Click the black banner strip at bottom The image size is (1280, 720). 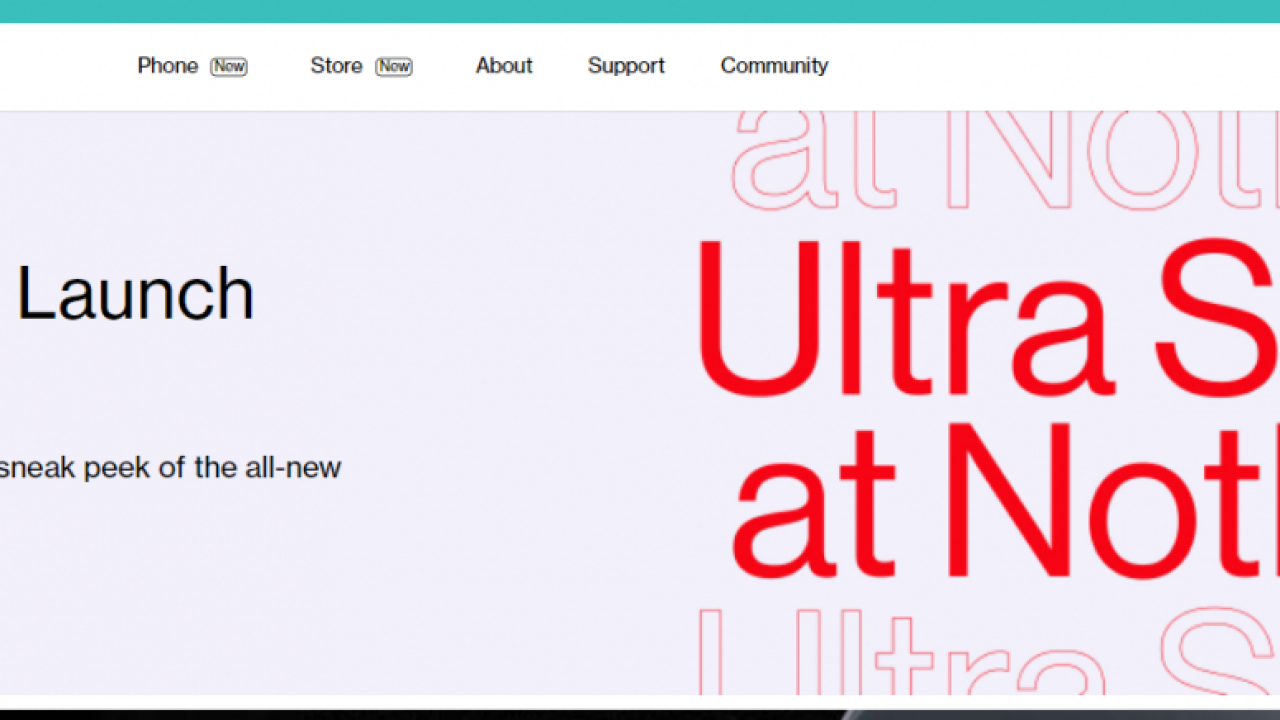point(640,713)
